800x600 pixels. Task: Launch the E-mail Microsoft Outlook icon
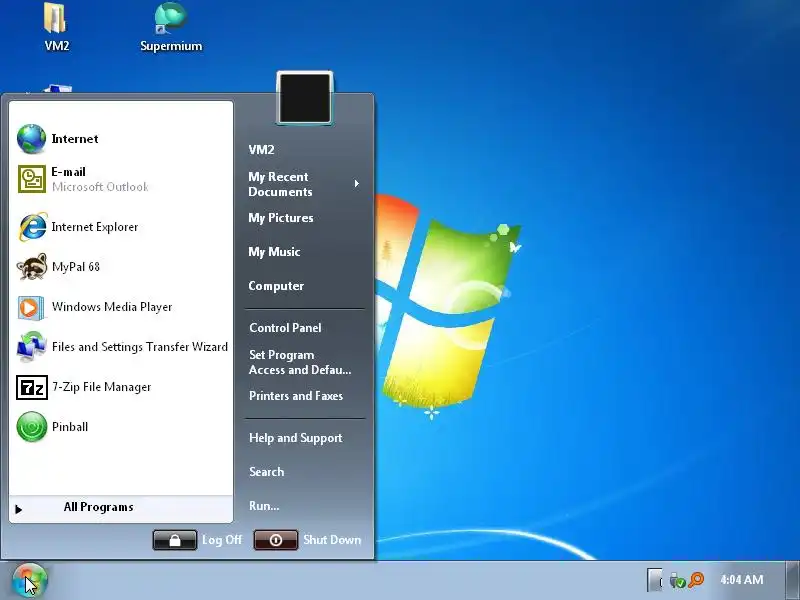[x=32, y=179]
